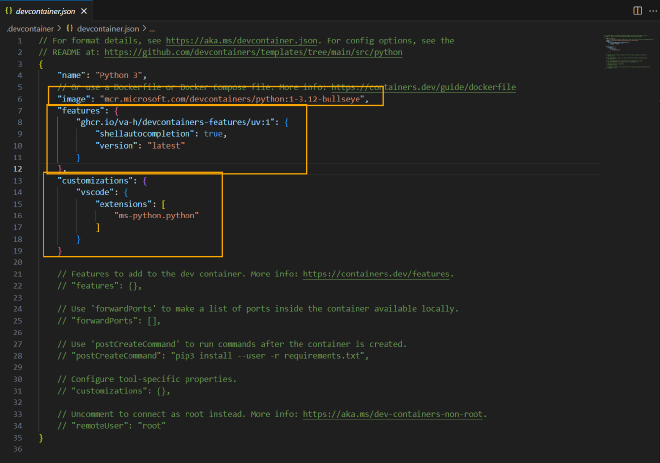Click line number 7 in gutter
Screen dimensions: 660x463
tap(20, 111)
